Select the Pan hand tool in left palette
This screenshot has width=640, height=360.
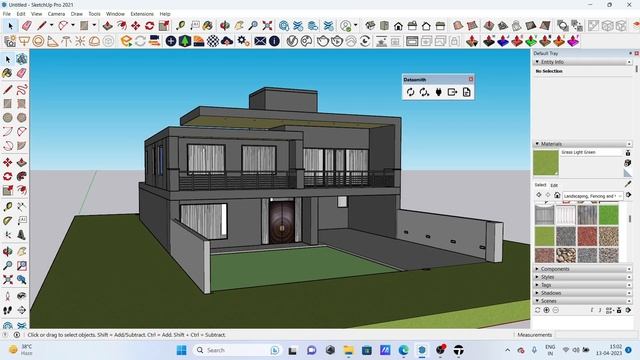click(22, 251)
